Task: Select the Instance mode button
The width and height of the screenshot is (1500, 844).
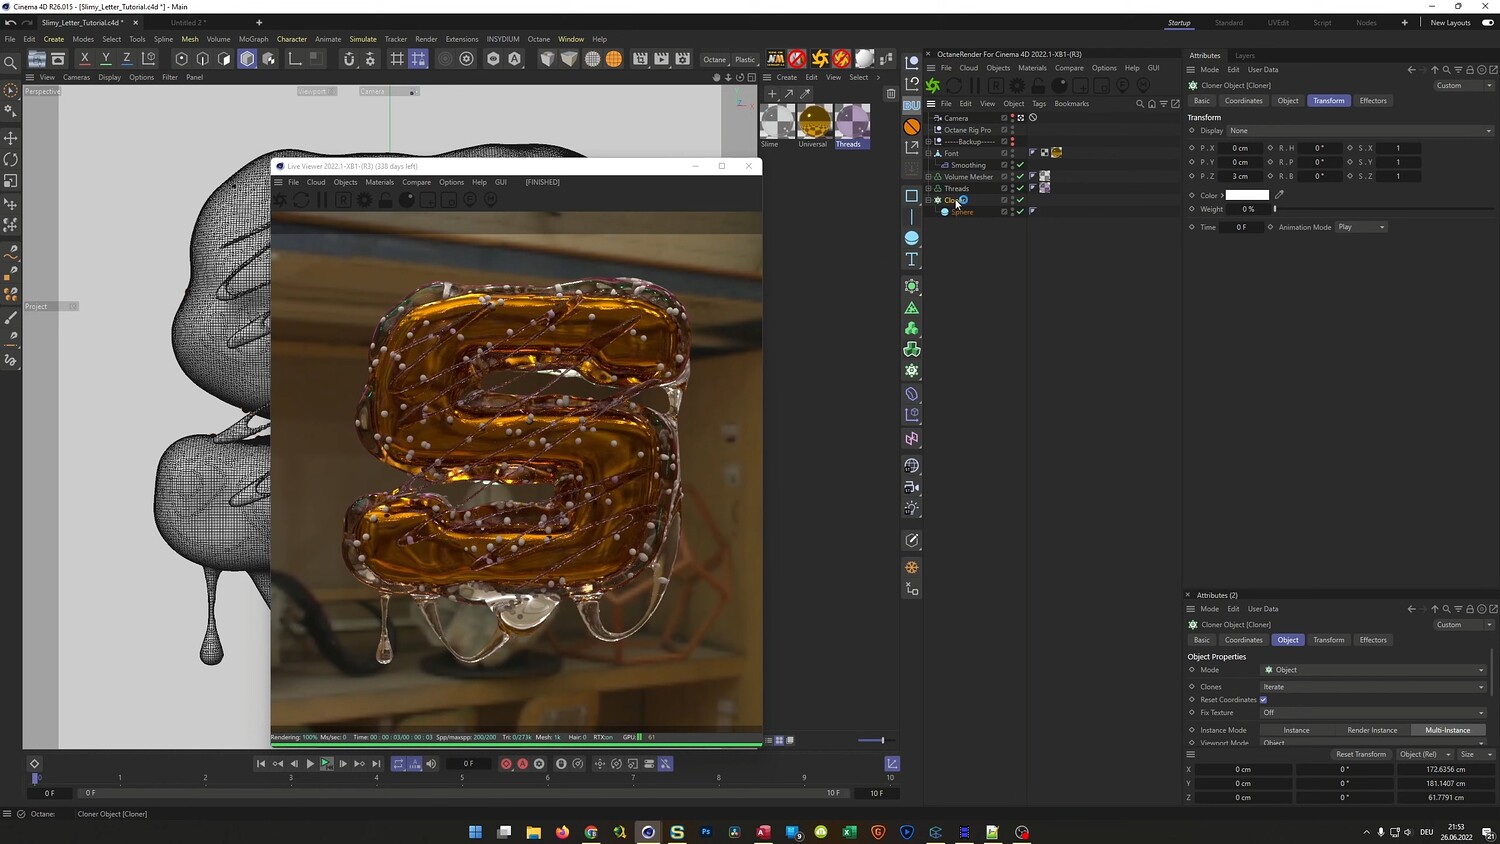Action: tap(1297, 730)
